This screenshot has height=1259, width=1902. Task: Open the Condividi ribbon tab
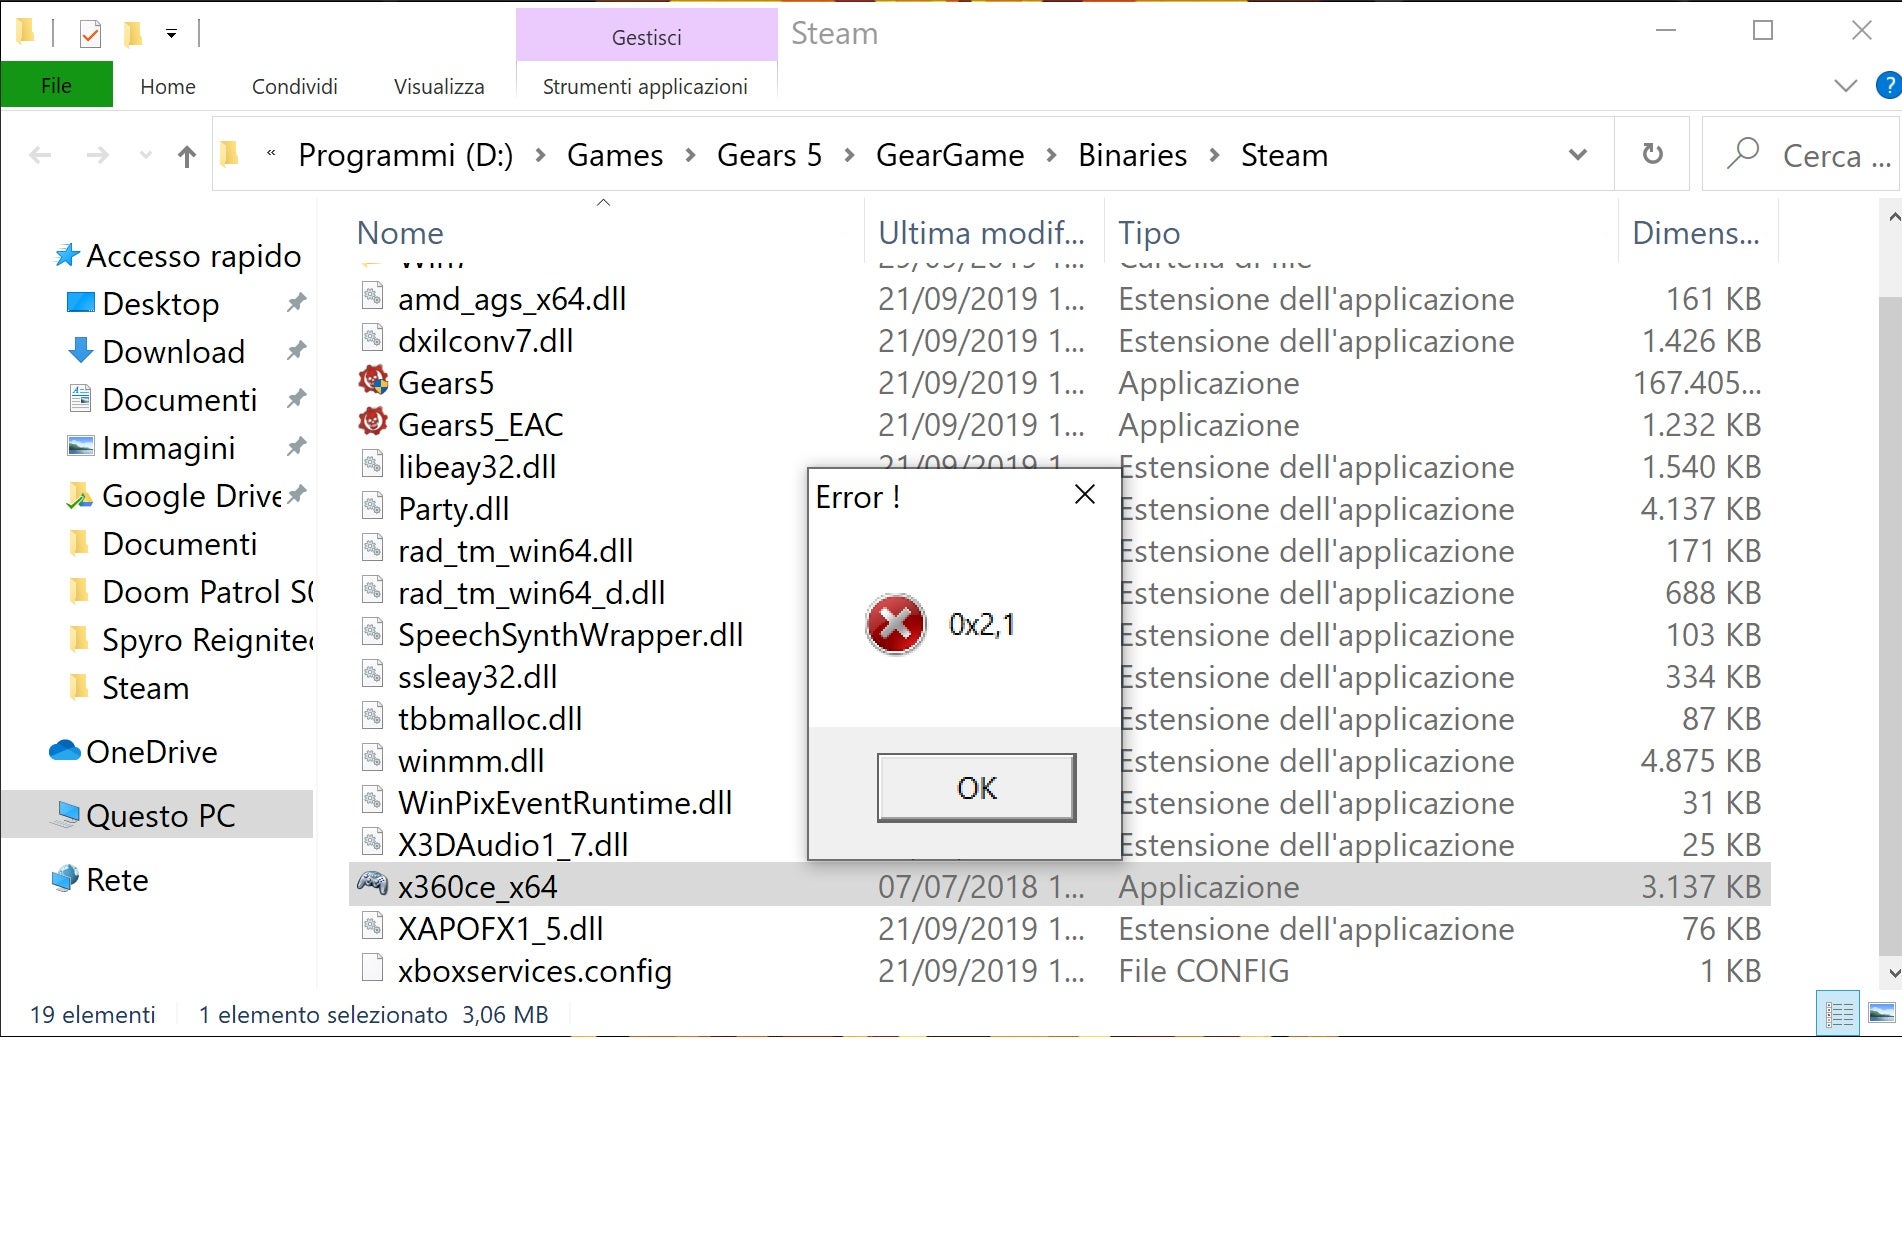[294, 86]
